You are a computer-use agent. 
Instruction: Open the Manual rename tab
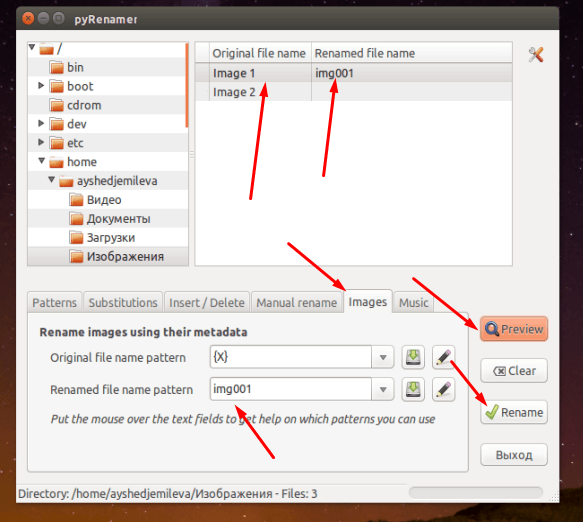click(297, 303)
